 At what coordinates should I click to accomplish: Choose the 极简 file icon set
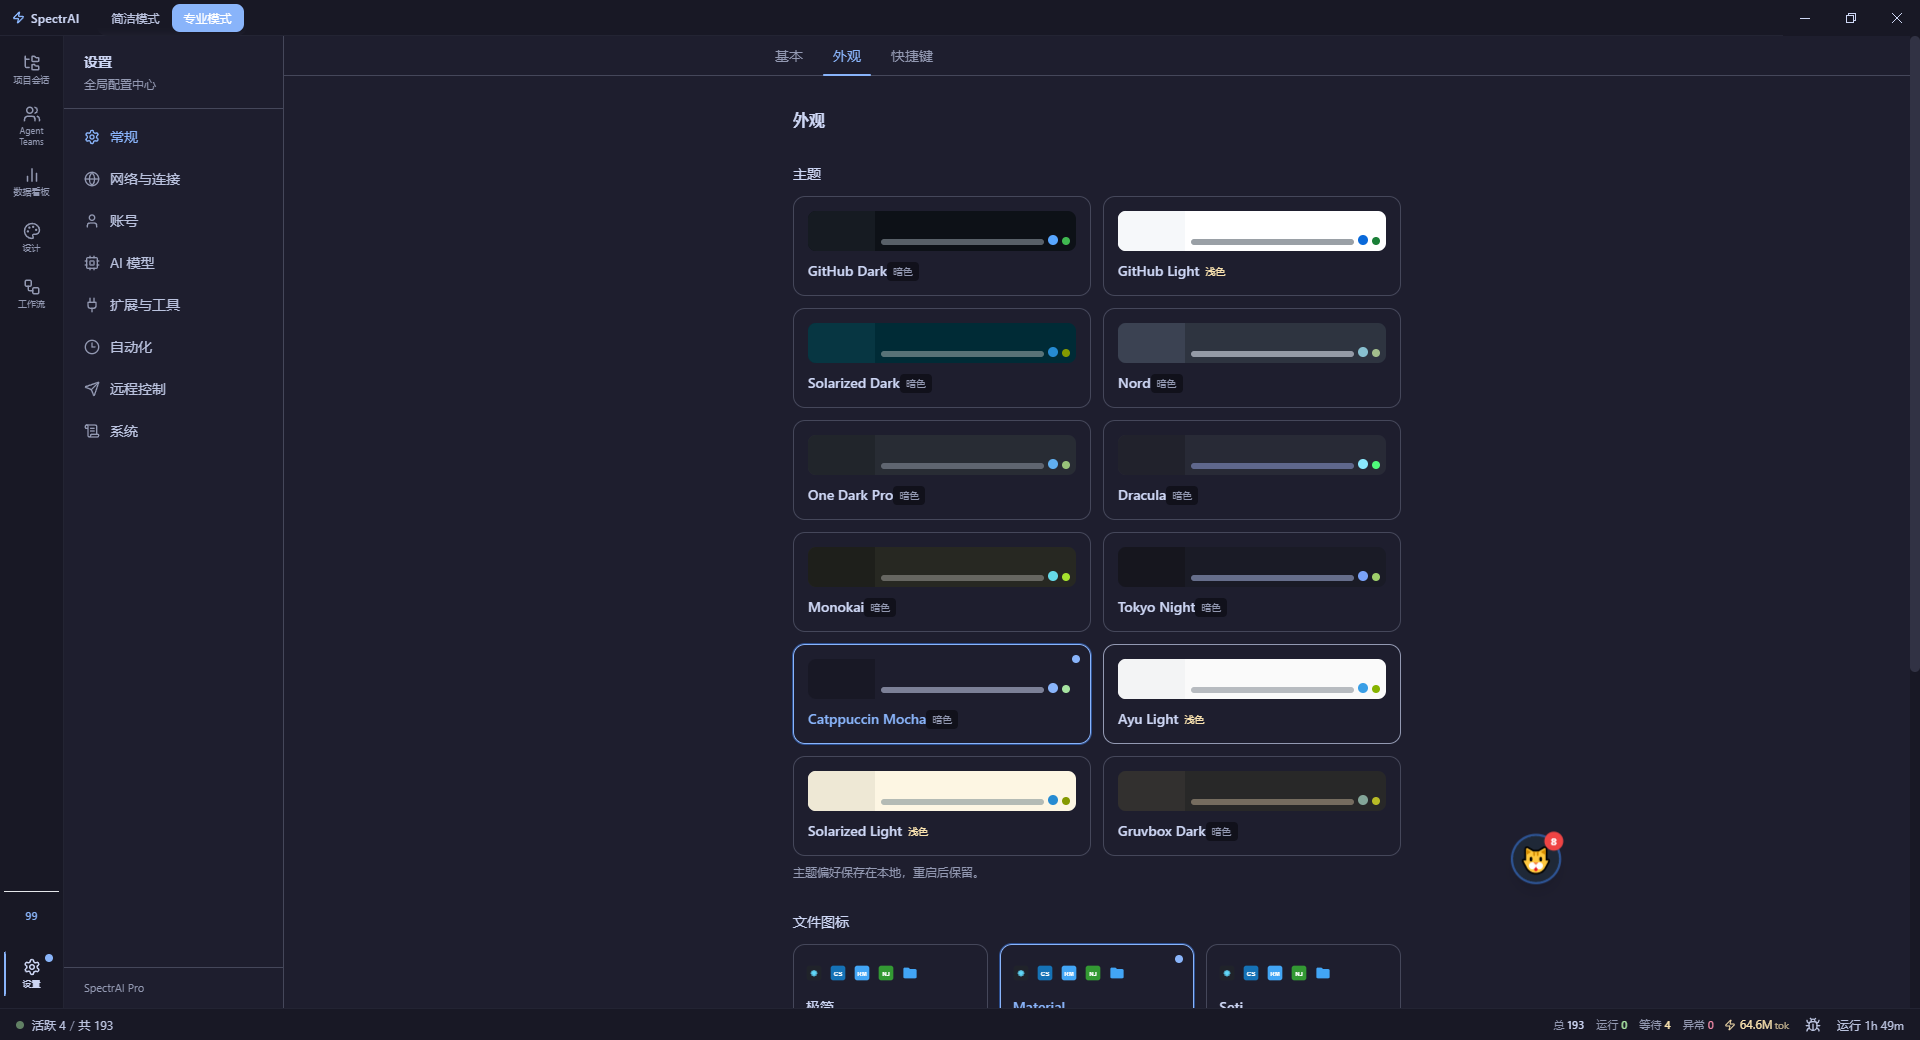(890, 976)
